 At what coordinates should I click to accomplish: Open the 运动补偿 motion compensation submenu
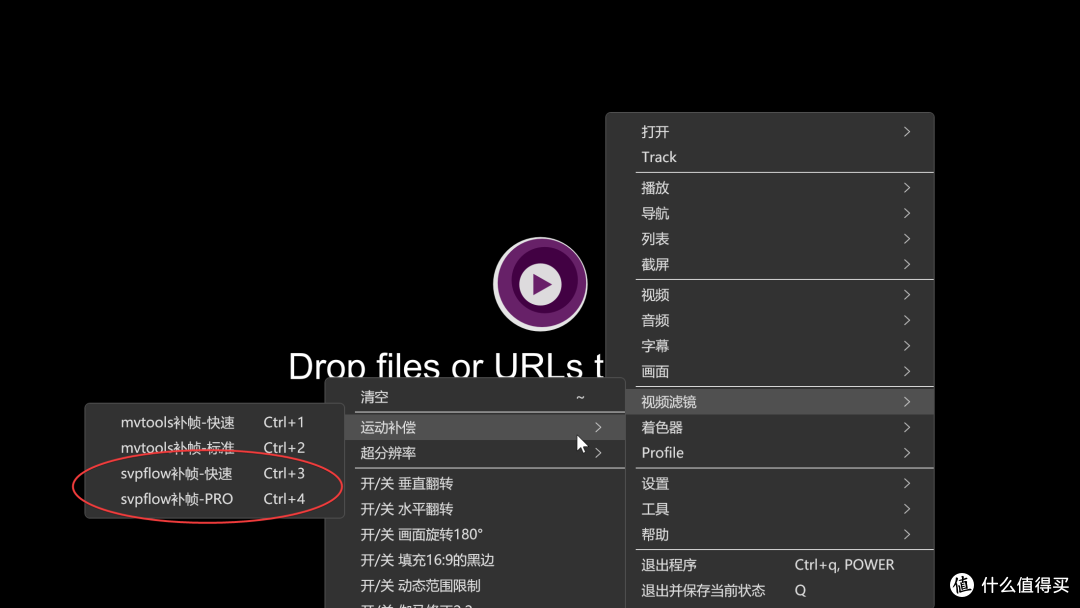click(484, 428)
